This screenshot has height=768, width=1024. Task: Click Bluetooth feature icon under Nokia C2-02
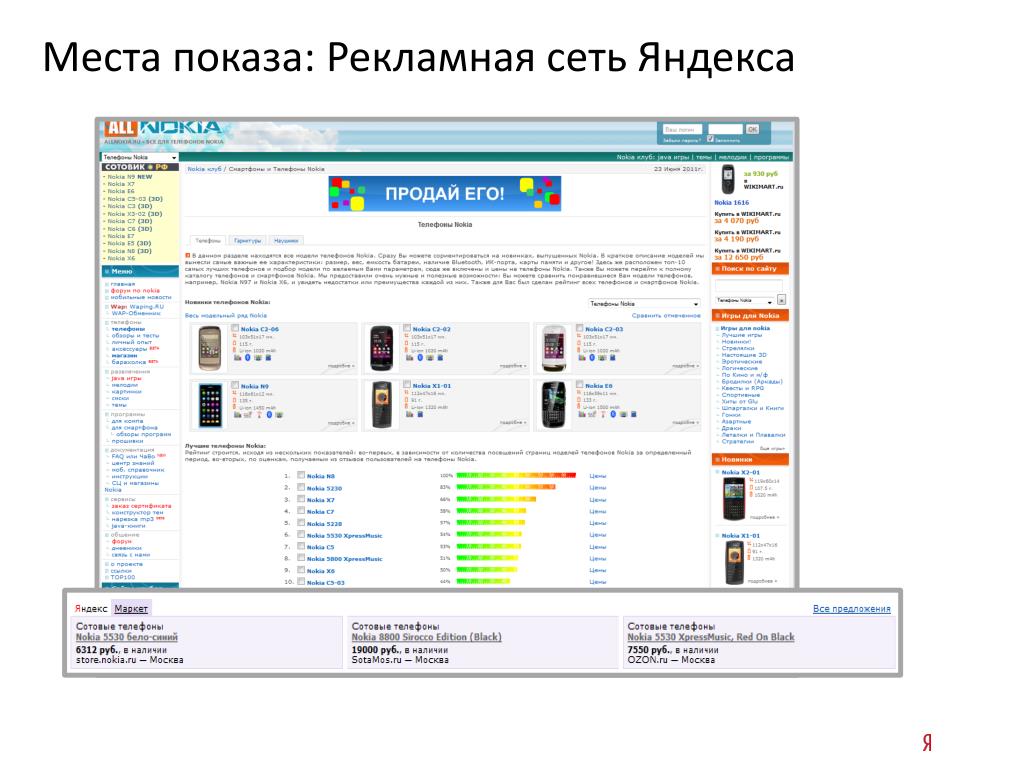pos(420,358)
